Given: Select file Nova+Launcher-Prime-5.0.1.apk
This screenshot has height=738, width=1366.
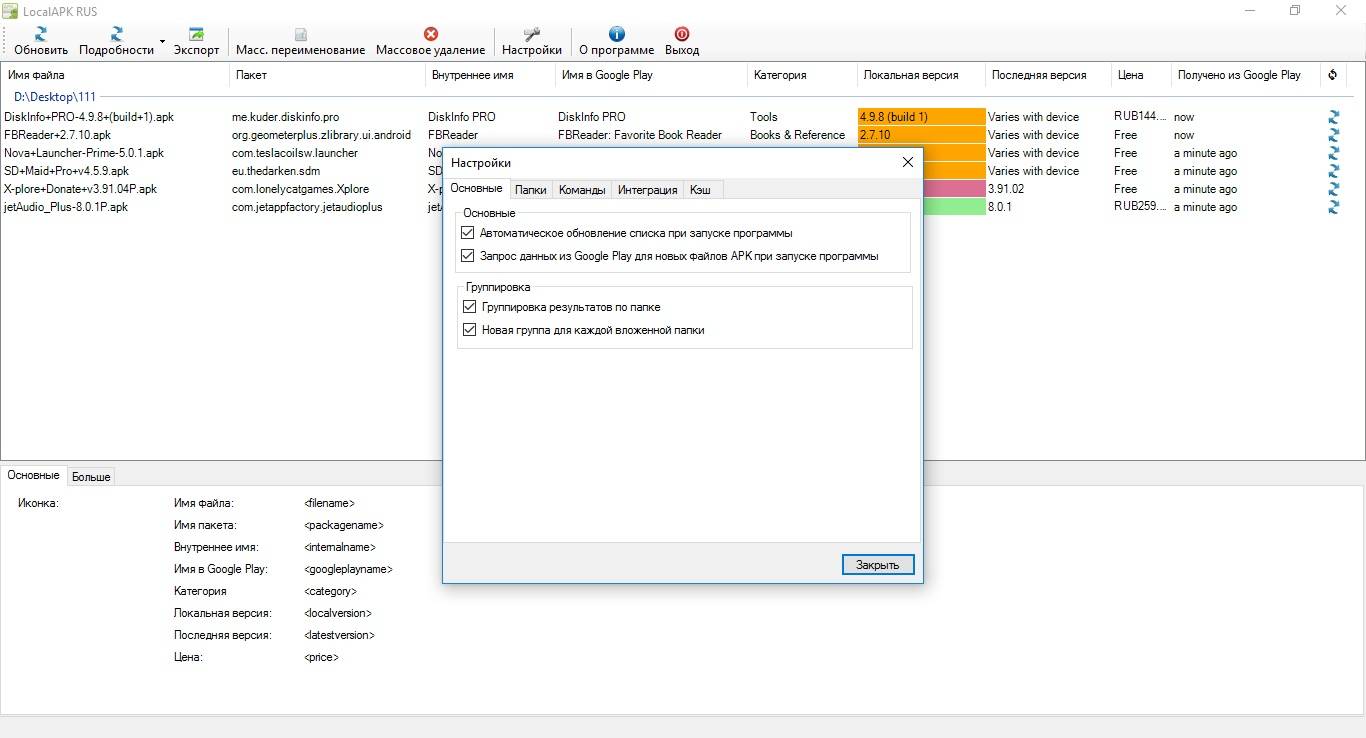Looking at the screenshot, I should point(84,153).
